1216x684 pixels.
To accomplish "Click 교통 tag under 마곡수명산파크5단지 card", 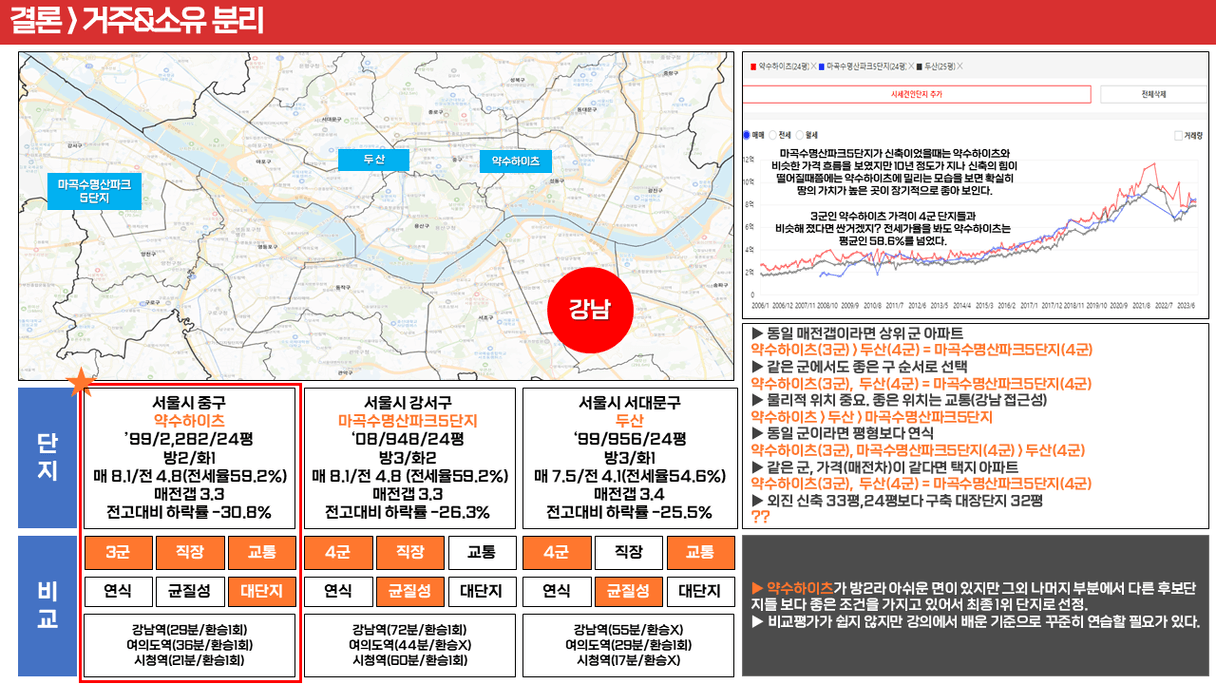I will click(x=482, y=552).
